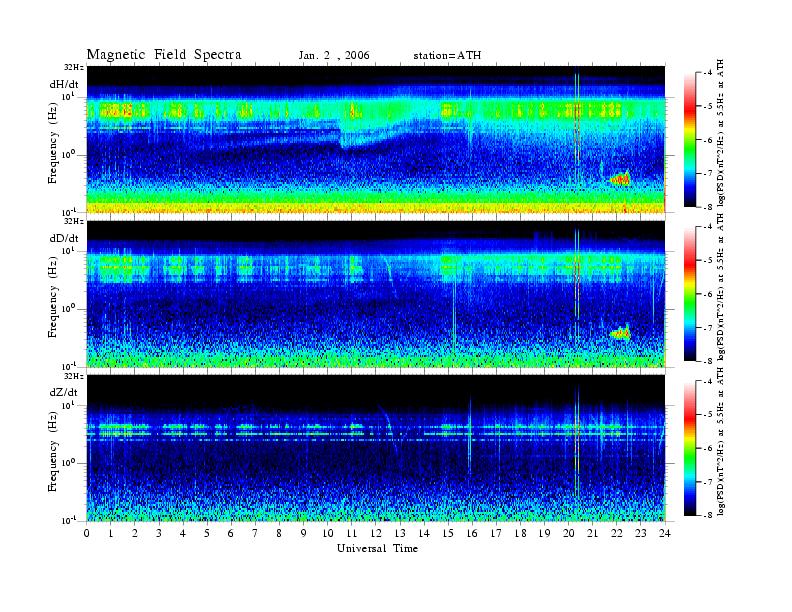Click the top colorbar's '-8' label
This screenshot has width=792, height=612.
pos(708,207)
